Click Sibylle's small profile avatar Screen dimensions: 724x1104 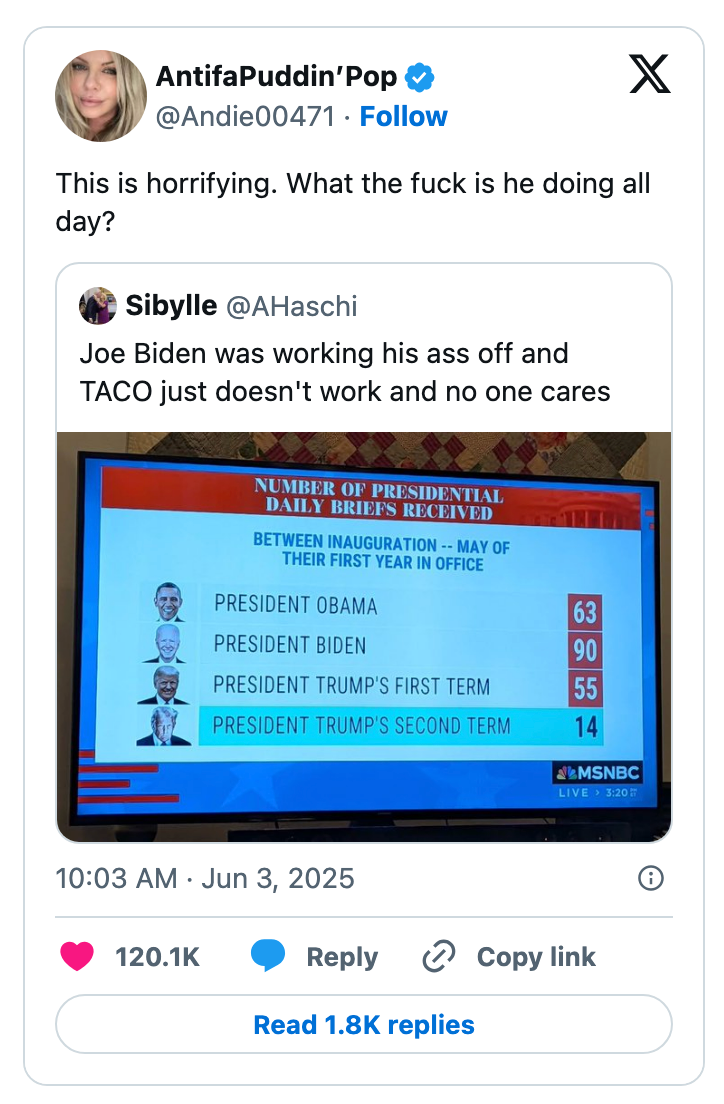(x=97, y=306)
